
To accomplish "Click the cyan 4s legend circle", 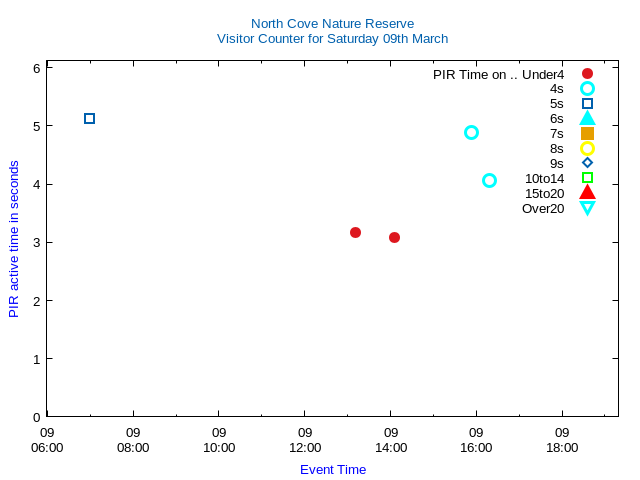I will (x=587, y=89).
